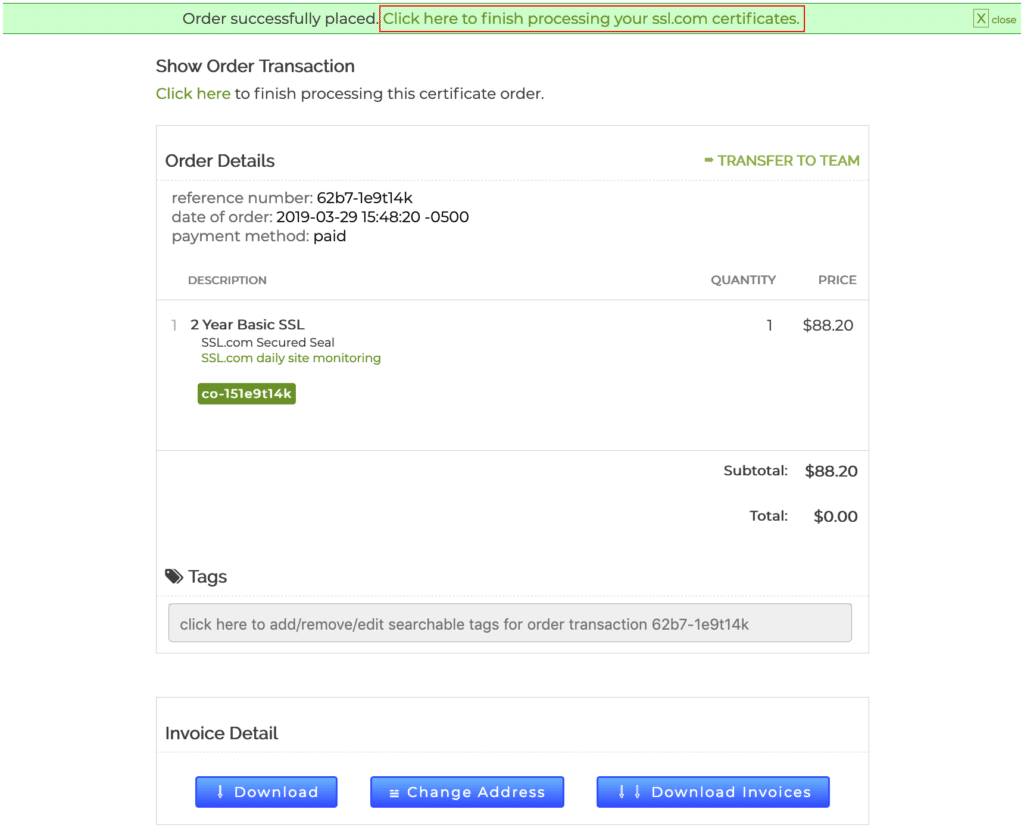Click the 'Click here' link under Show Order Transaction
Image resolution: width=1024 pixels, height=828 pixels.
pos(193,94)
